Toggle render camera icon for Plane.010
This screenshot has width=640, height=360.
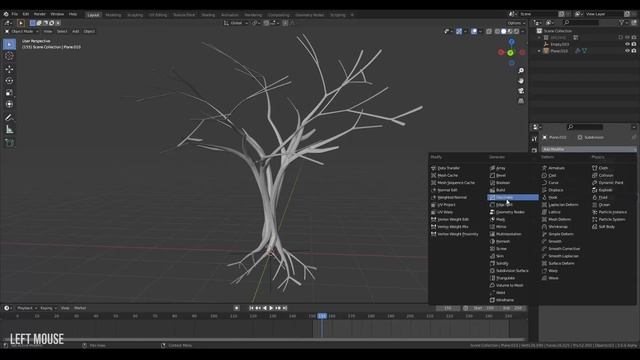pos(634,51)
